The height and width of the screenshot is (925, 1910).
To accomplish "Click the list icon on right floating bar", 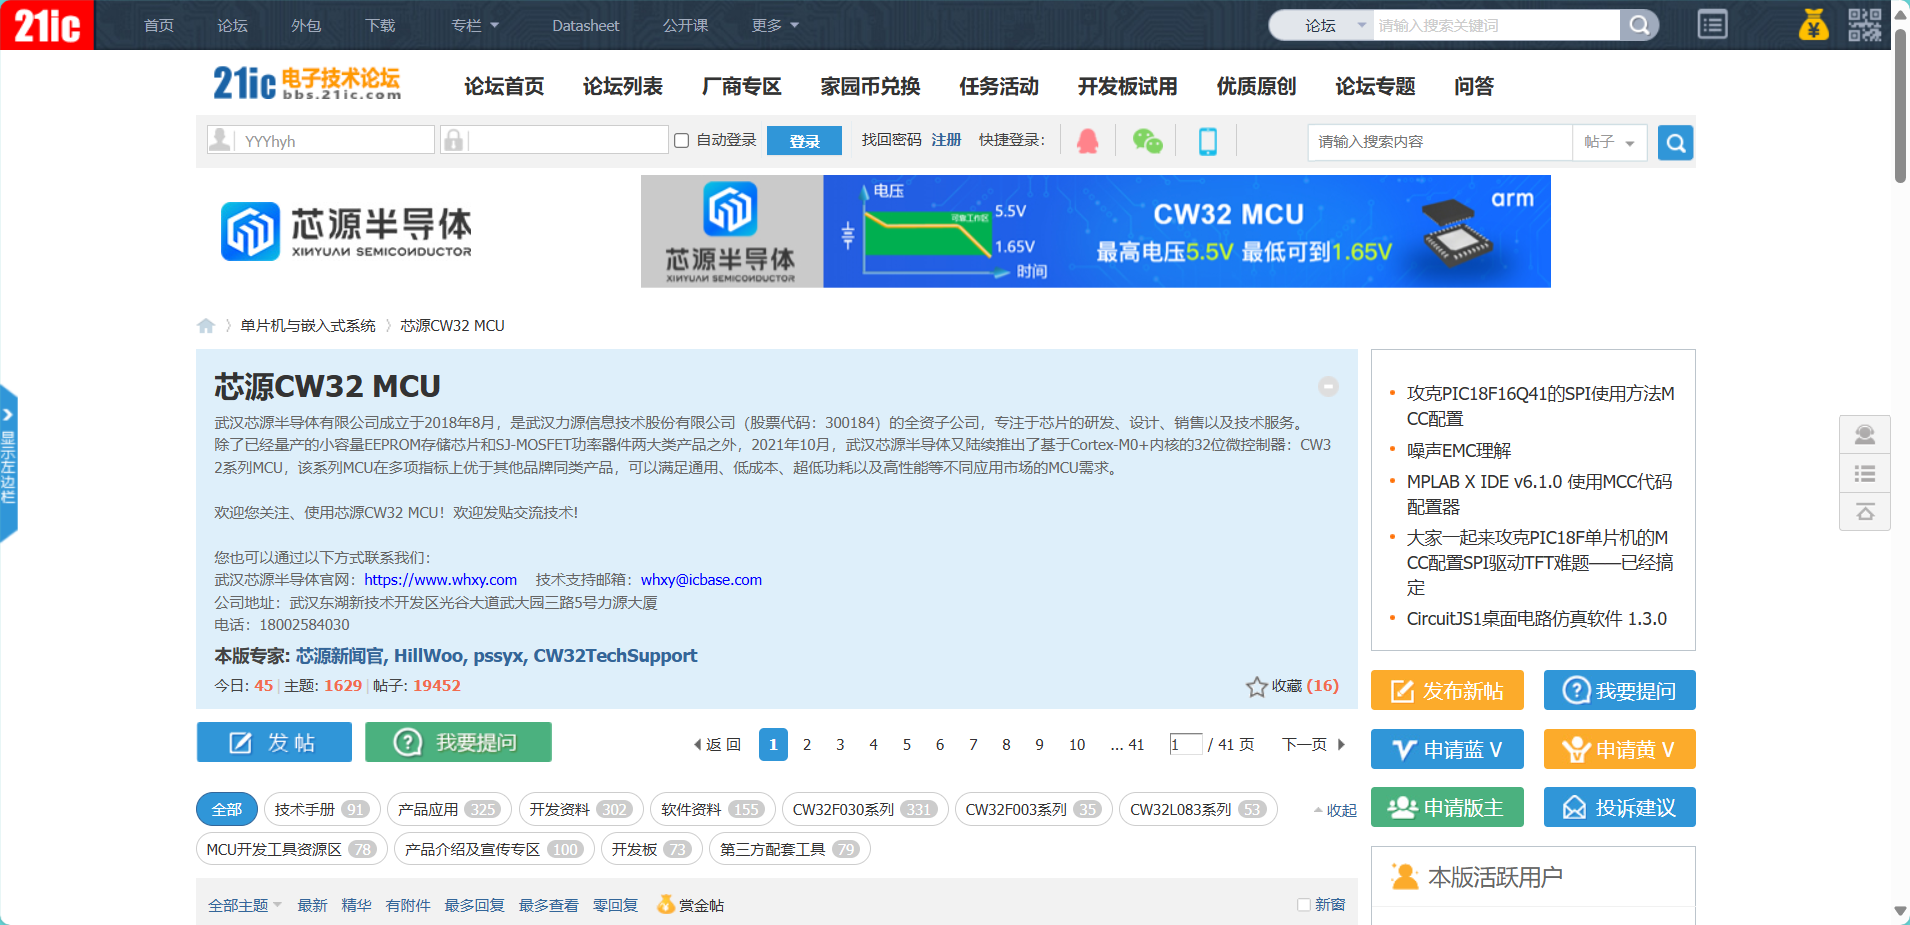I will click(1865, 474).
